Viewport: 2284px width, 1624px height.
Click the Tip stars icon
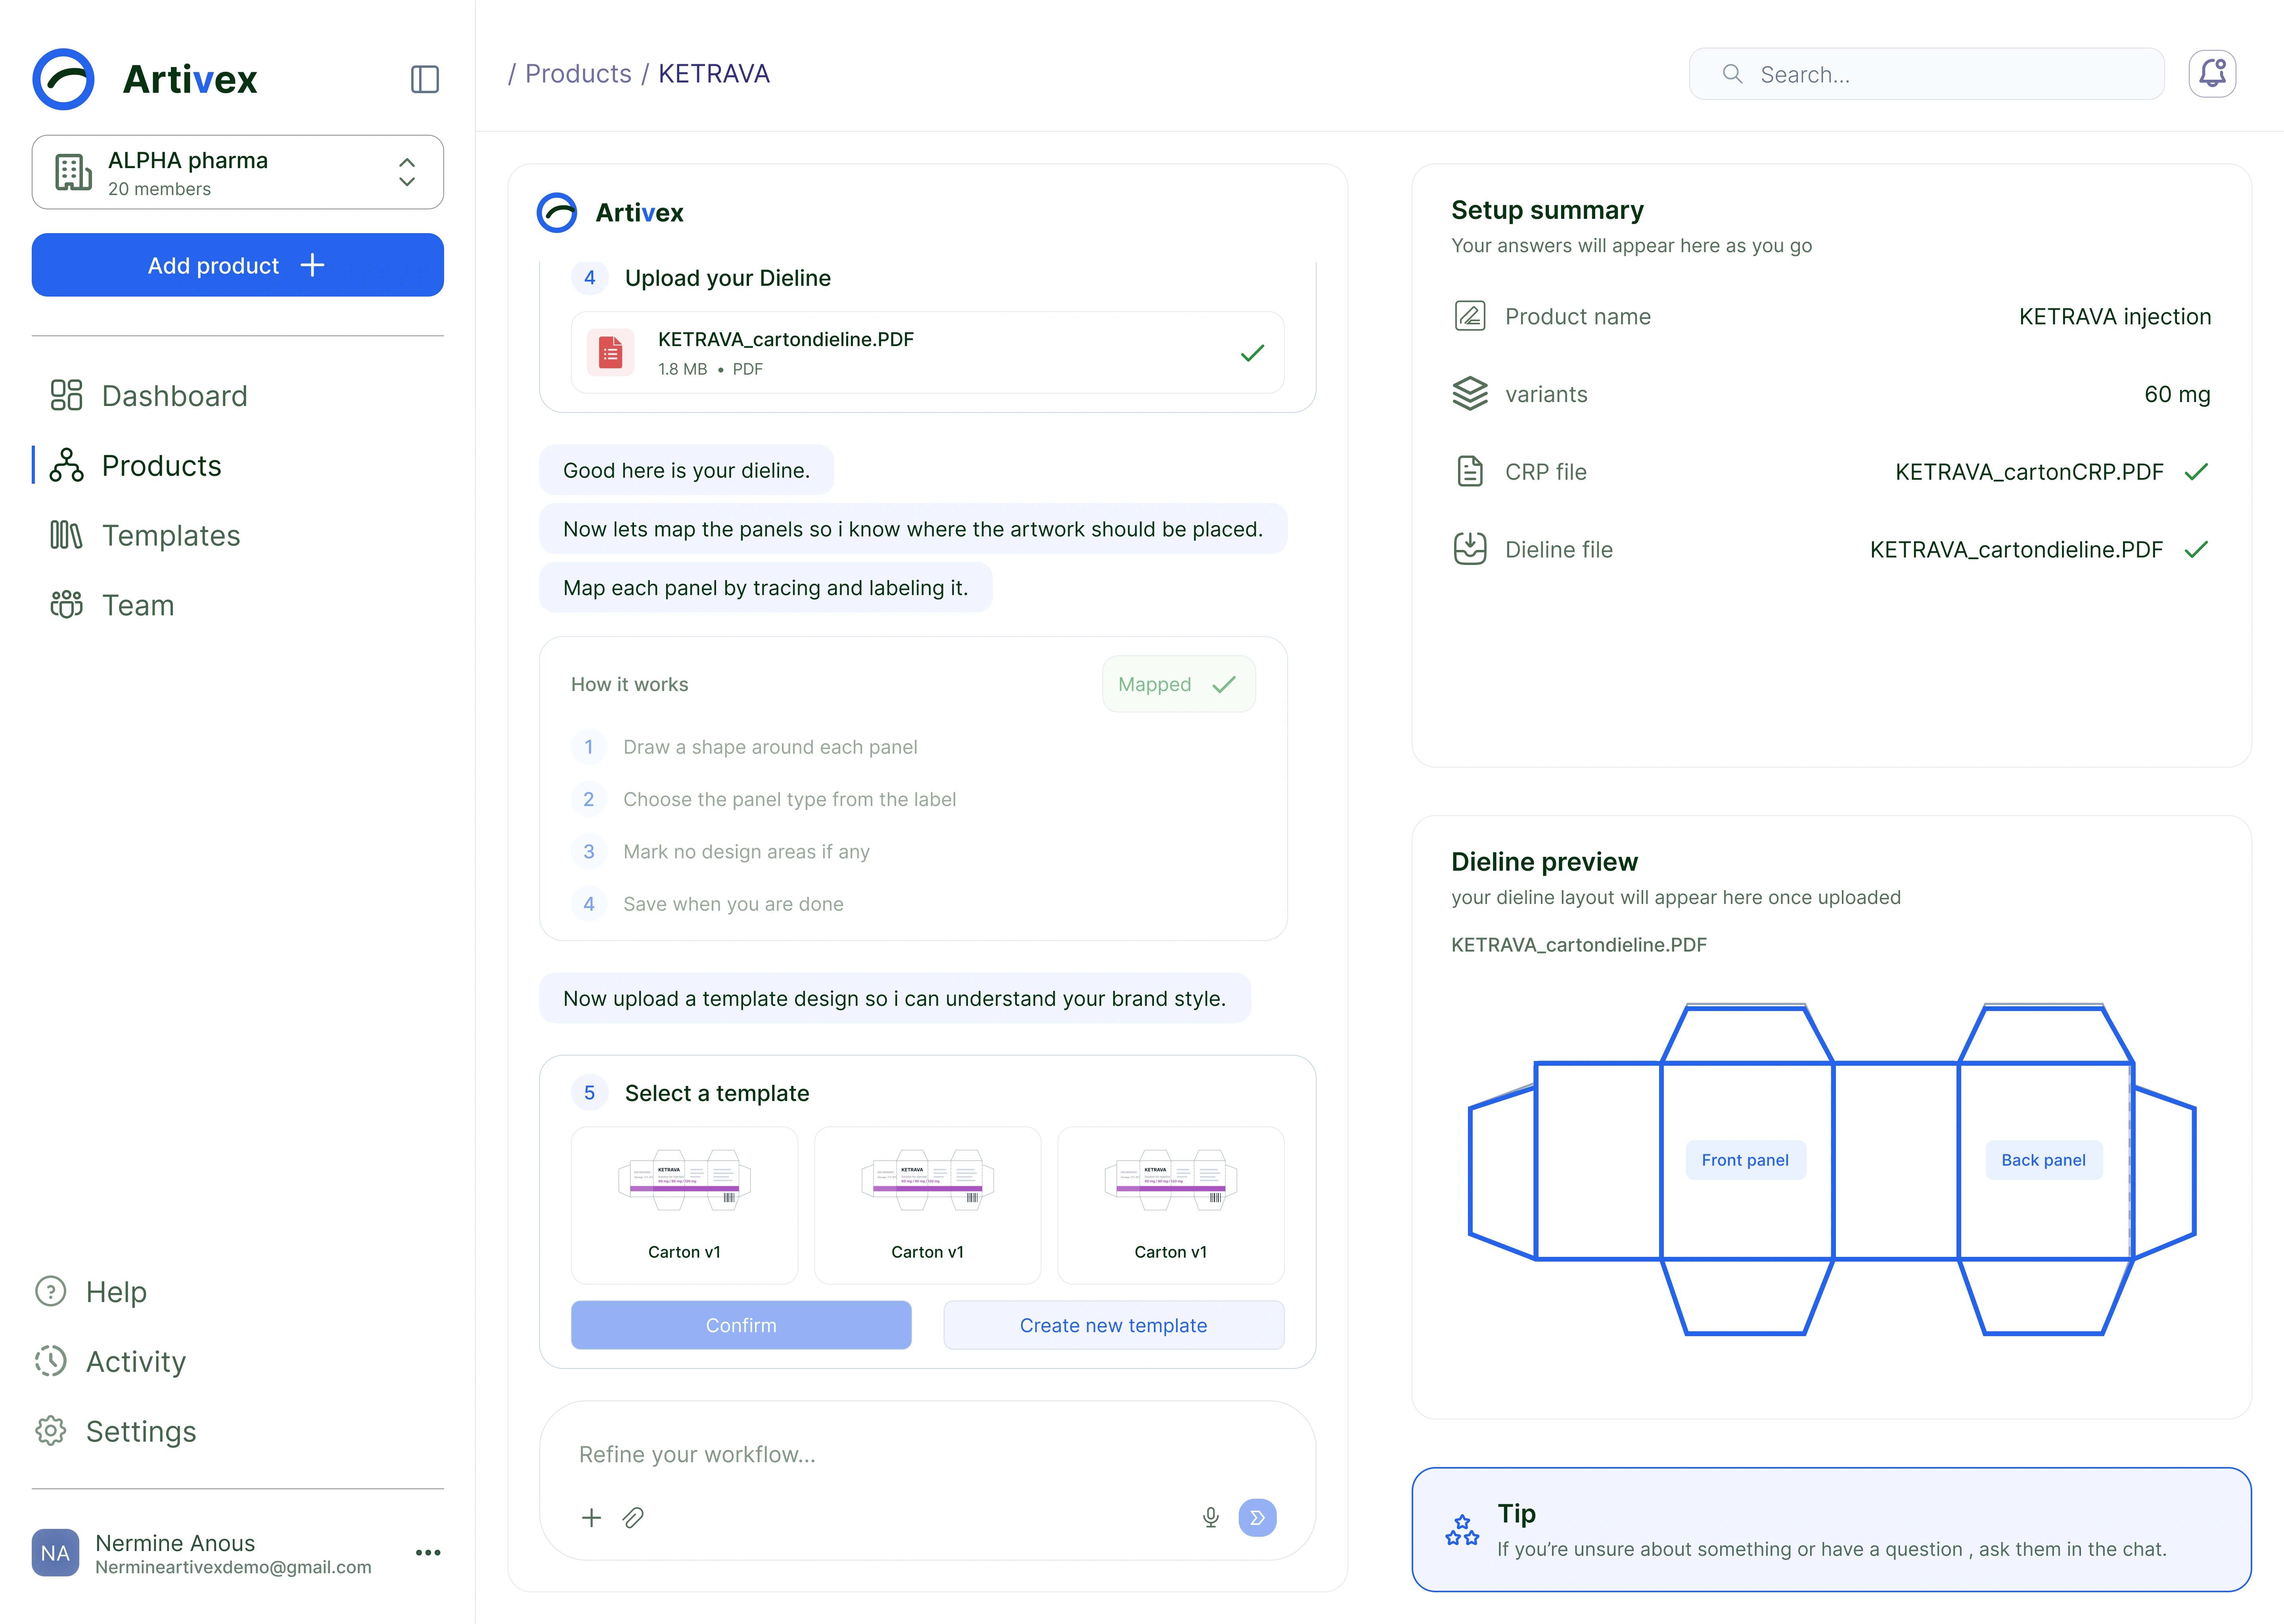click(1462, 1530)
